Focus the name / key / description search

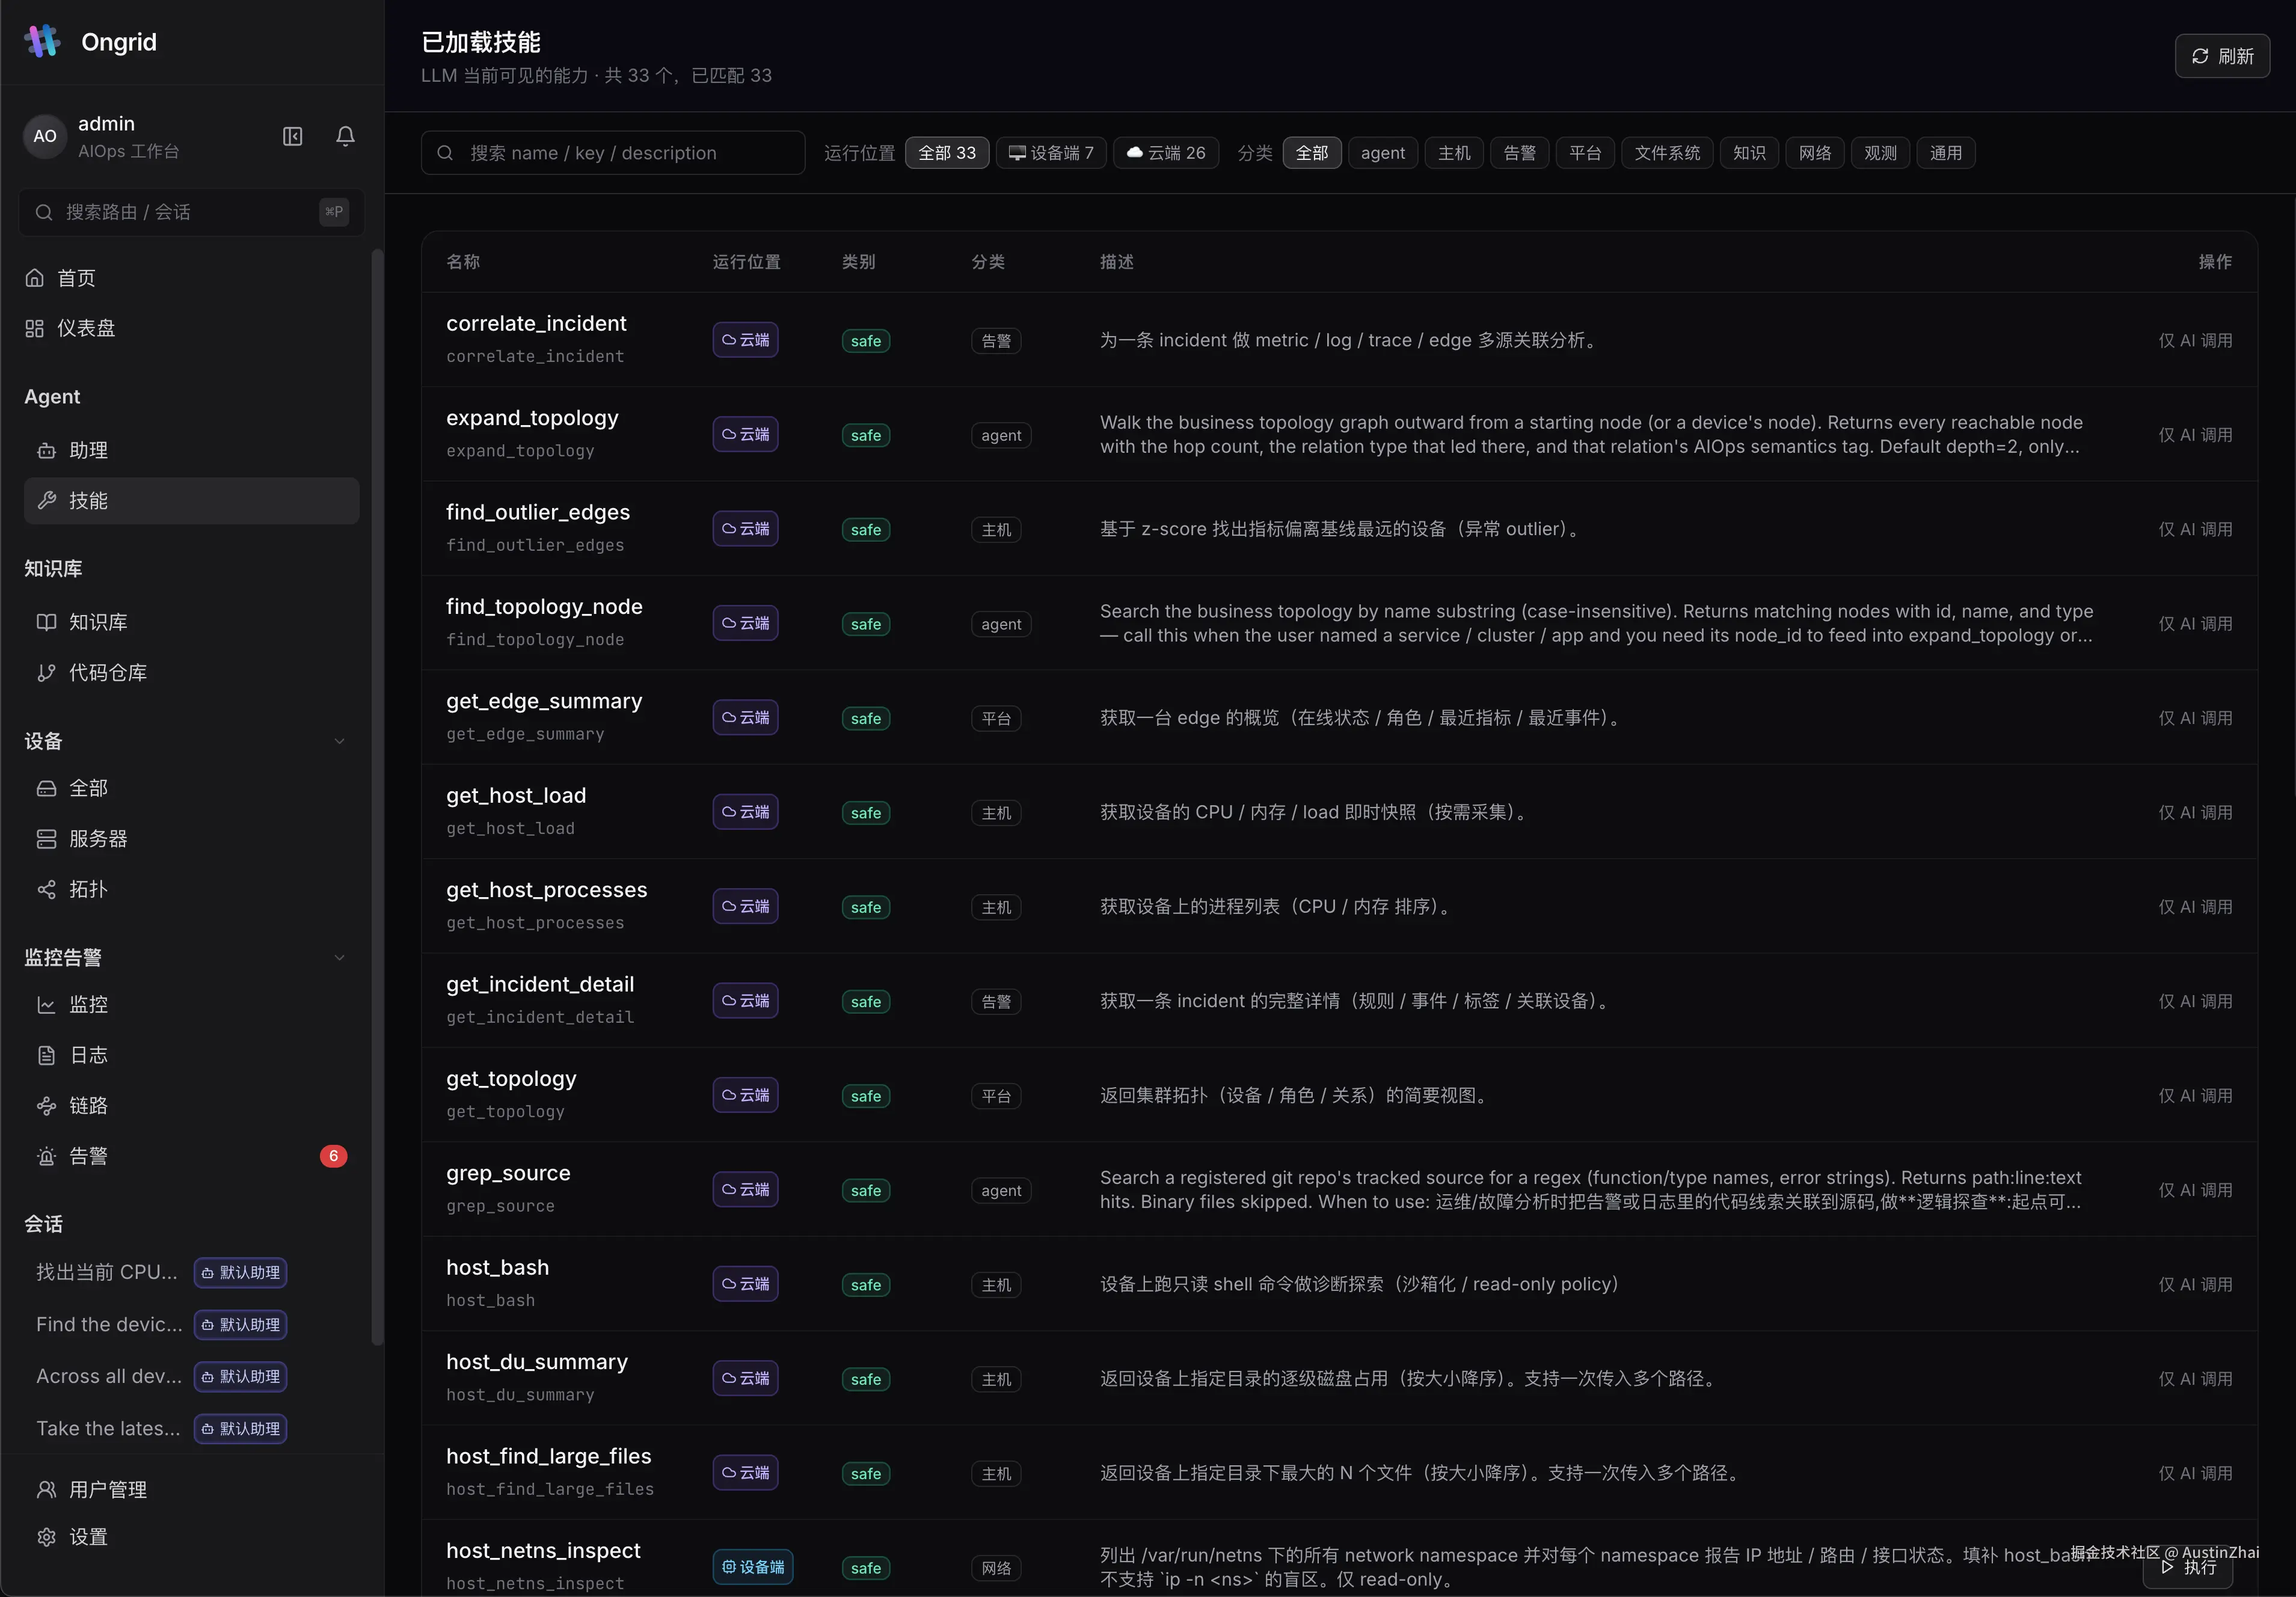coord(612,153)
